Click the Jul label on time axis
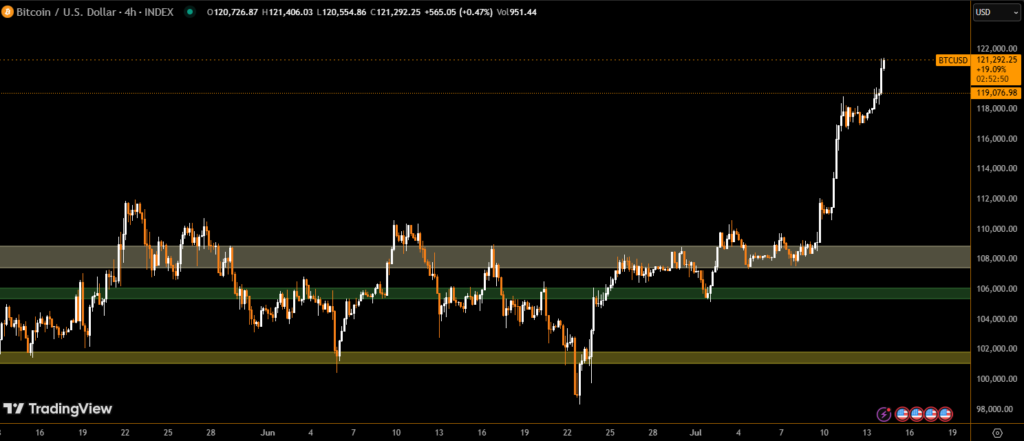Screen dimensions: 1024x441 click(696, 433)
